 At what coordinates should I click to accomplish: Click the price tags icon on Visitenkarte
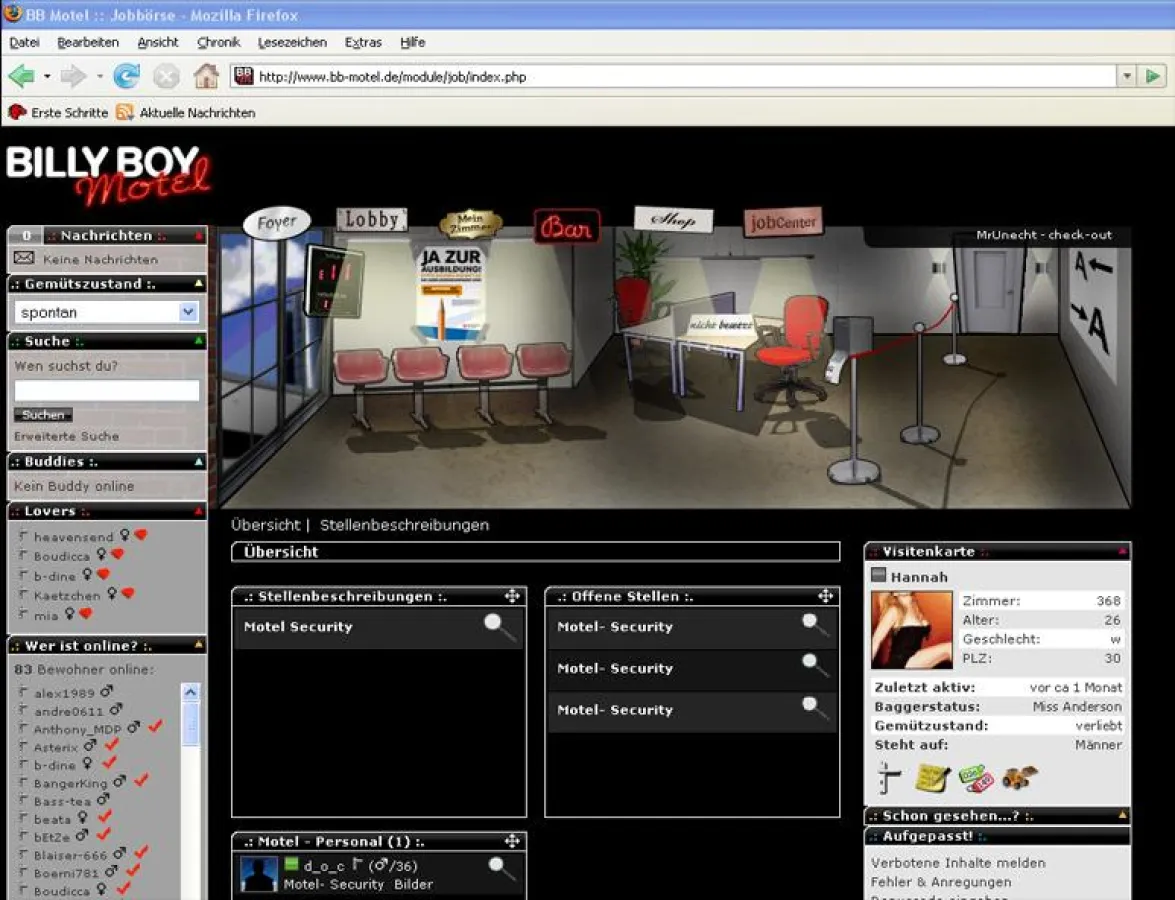click(x=976, y=778)
